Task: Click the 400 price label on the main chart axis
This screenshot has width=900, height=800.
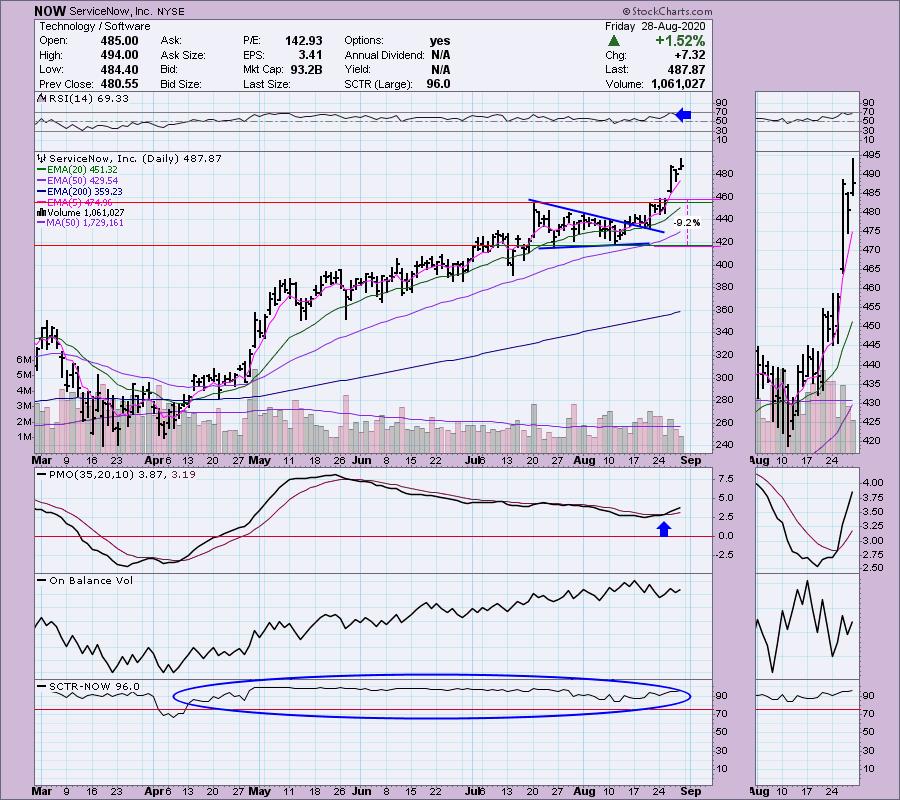Action: [x=724, y=265]
